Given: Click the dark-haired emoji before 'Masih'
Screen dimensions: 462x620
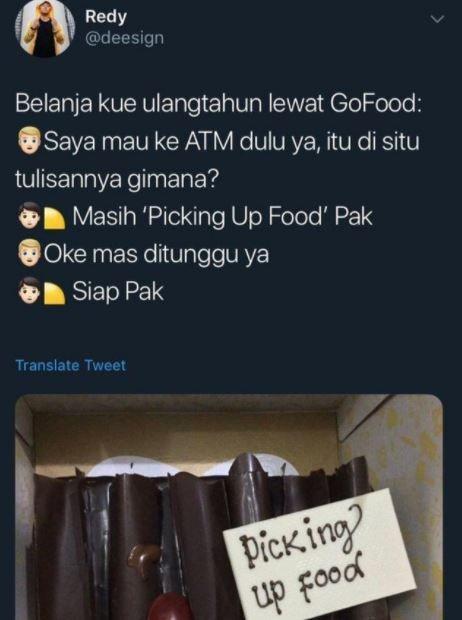Looking at the screenshot, I should [x=29, y=216].
